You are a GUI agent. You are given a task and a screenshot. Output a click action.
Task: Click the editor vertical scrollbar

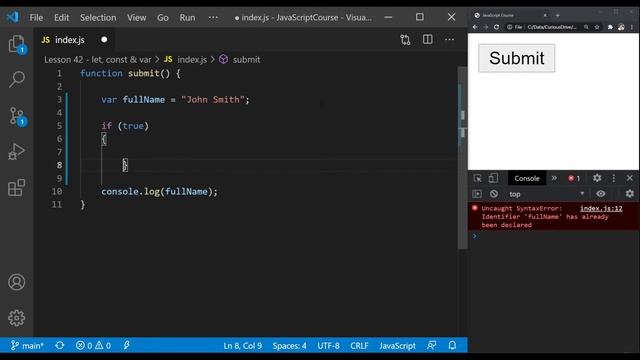tap(462, 158)
